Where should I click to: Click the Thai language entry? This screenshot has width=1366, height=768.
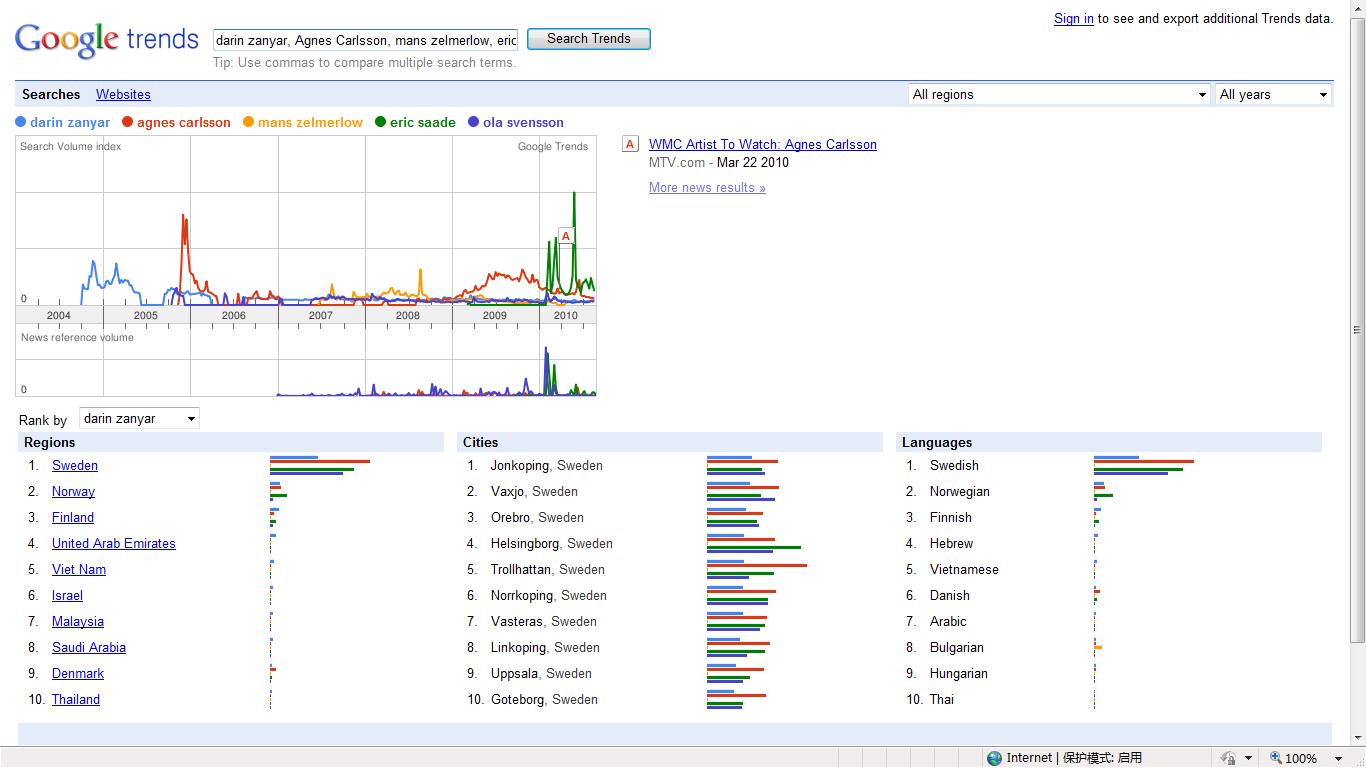[x=942, y=699]
